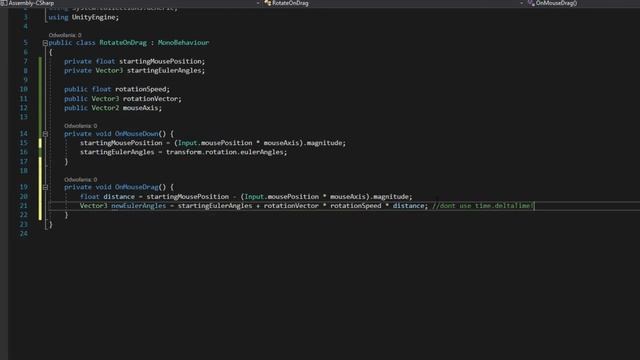This screenshot has height=360, width=640.
Task: Click "newEulerAngles" on line 21
Action: (x=138, y=206)
